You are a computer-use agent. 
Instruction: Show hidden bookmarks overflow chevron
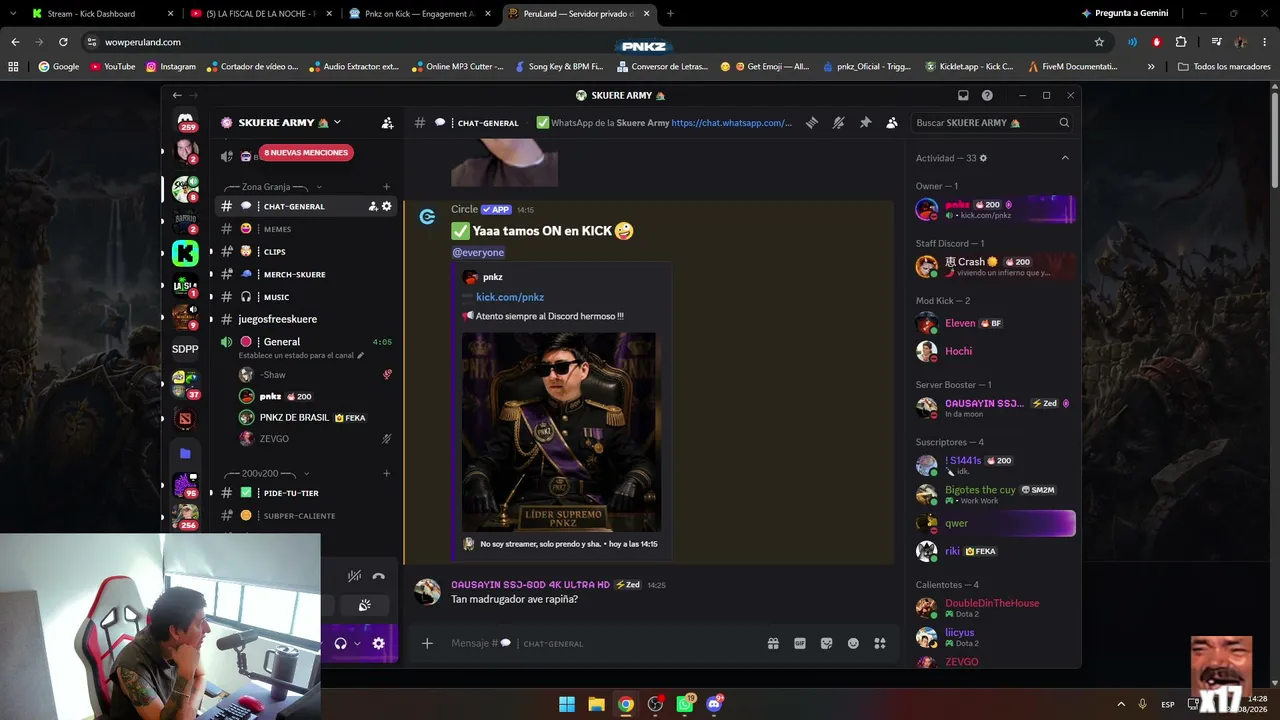tap(1151, 67)
